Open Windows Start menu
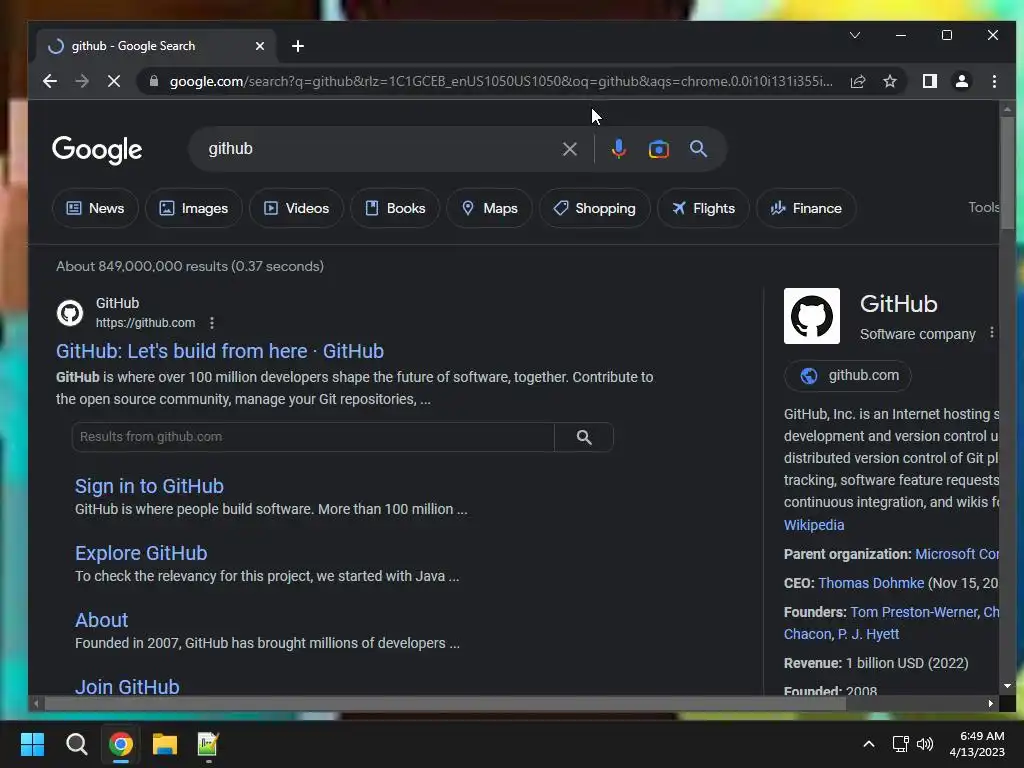Screen dimensions: 1024x768 [x=32, y=744]
